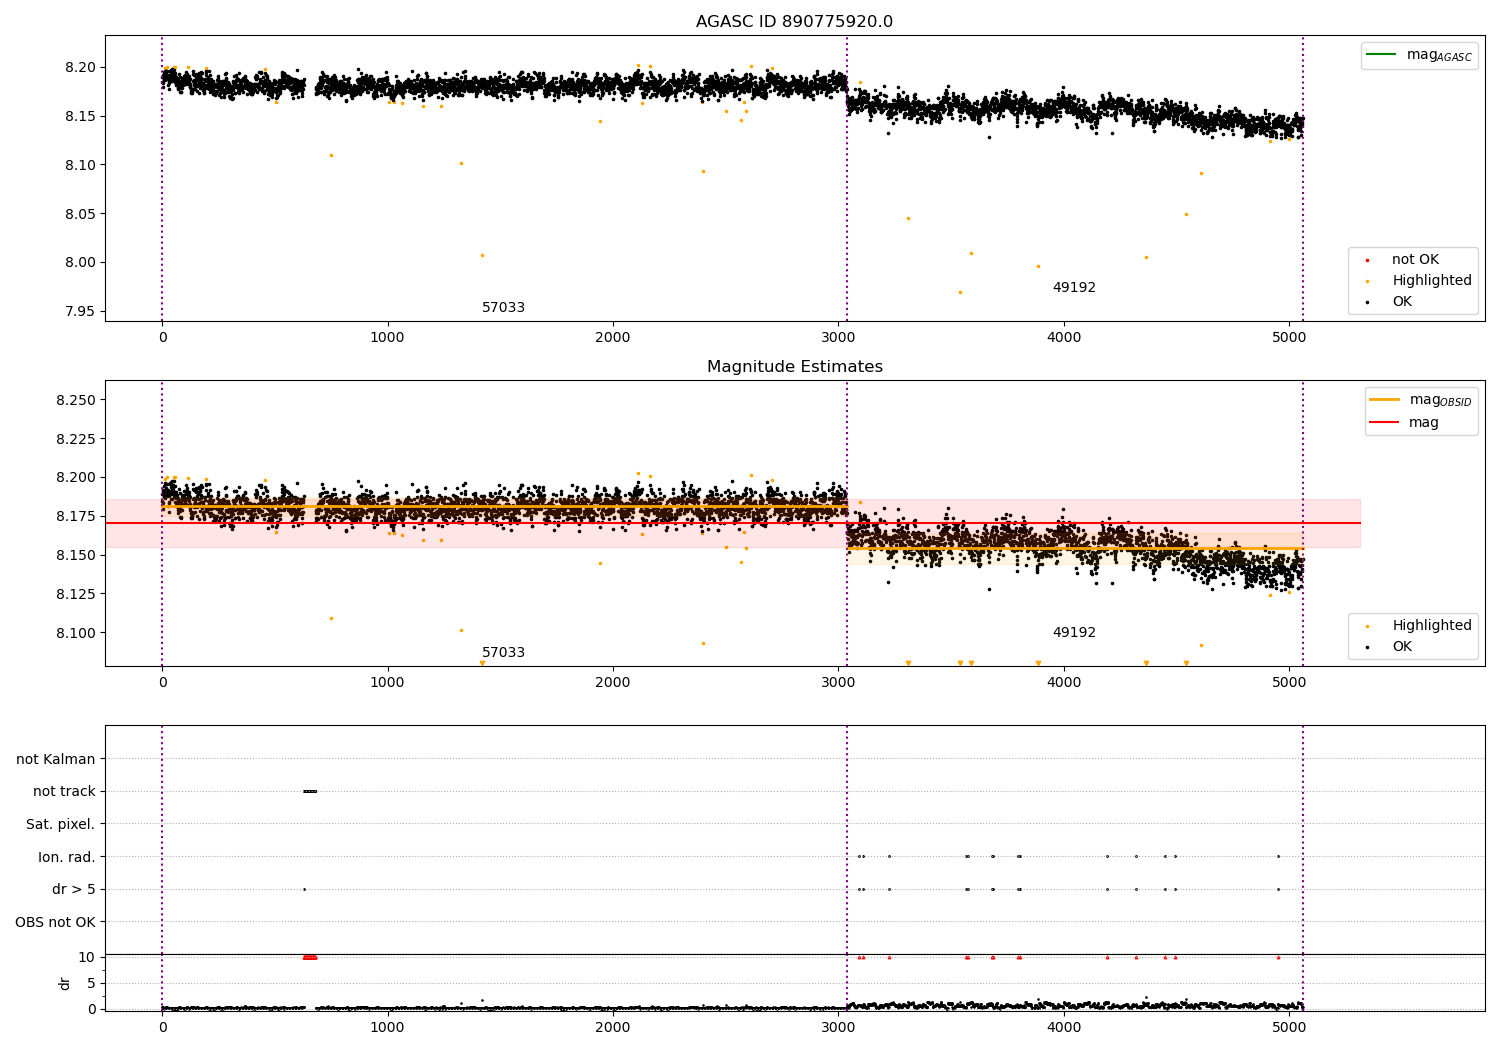Screen dimensions: 1500x1050
Task: Click the '8.250' y-axis tick label
Action: click(76, 400)
